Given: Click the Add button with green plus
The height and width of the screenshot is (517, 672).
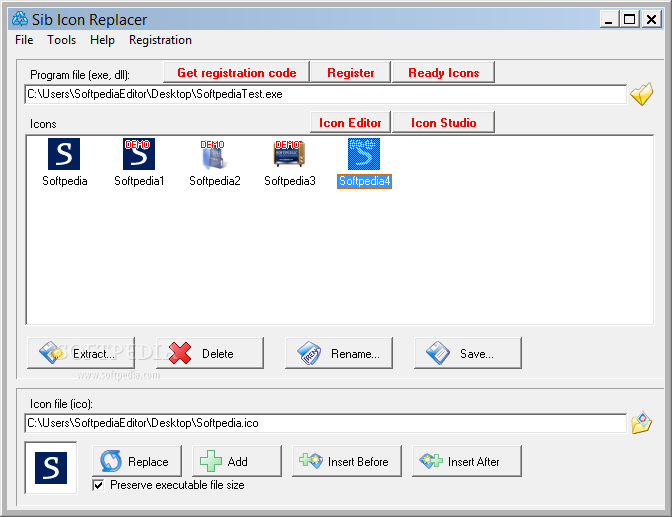Looking at the screenshot, I should click(x=237, y=461).
